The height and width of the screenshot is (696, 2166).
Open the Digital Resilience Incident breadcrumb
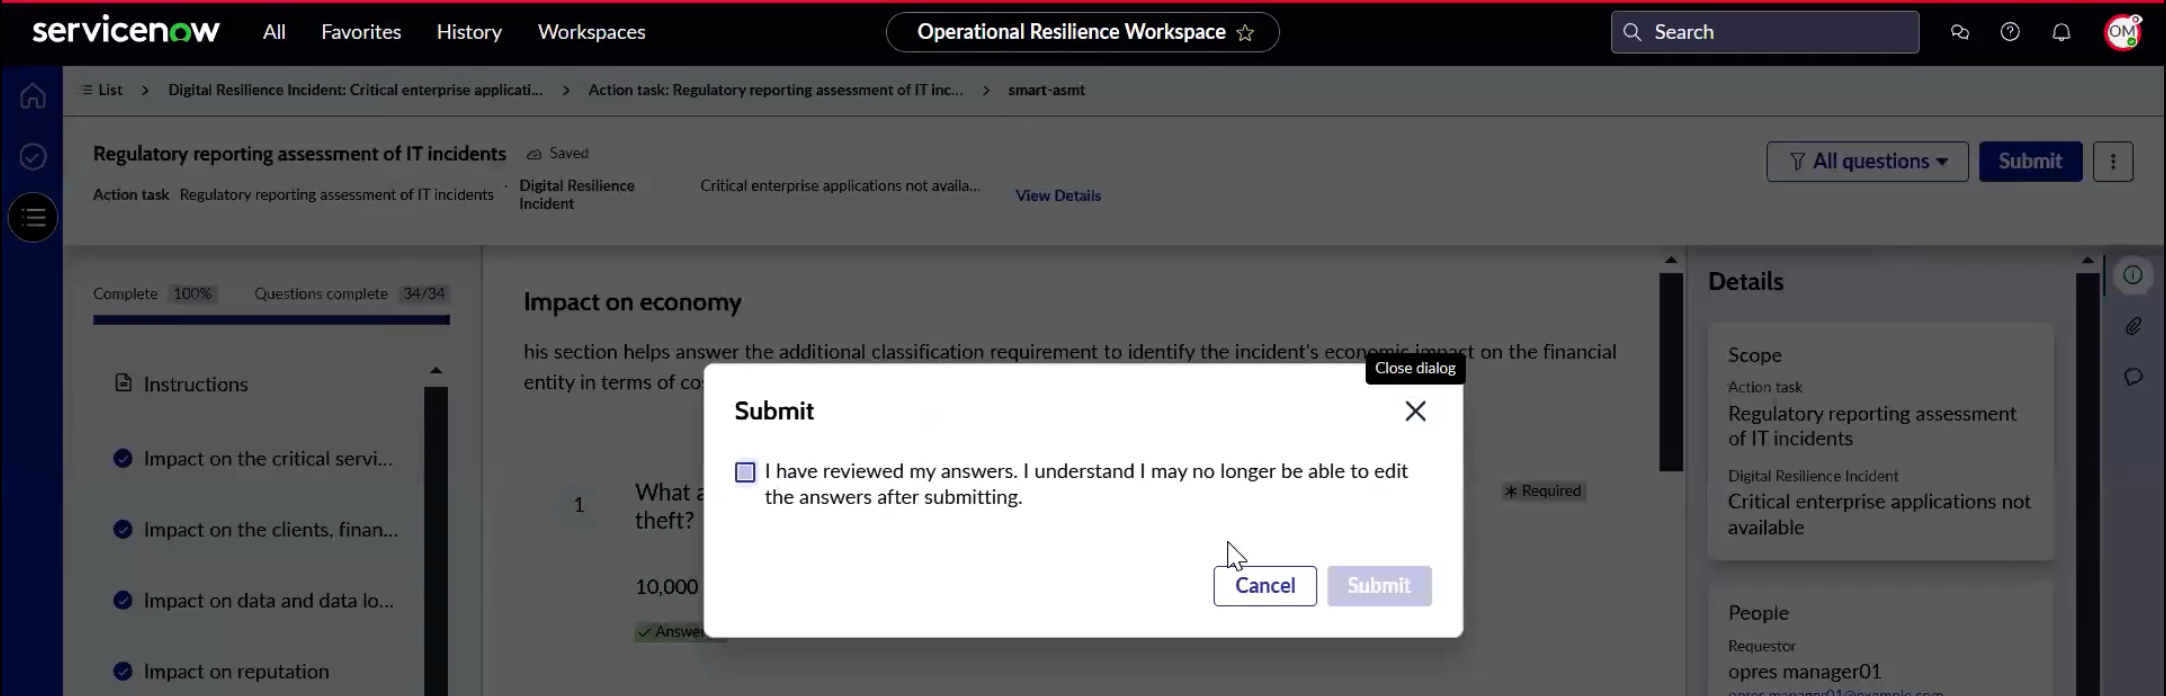click(355, 90)
